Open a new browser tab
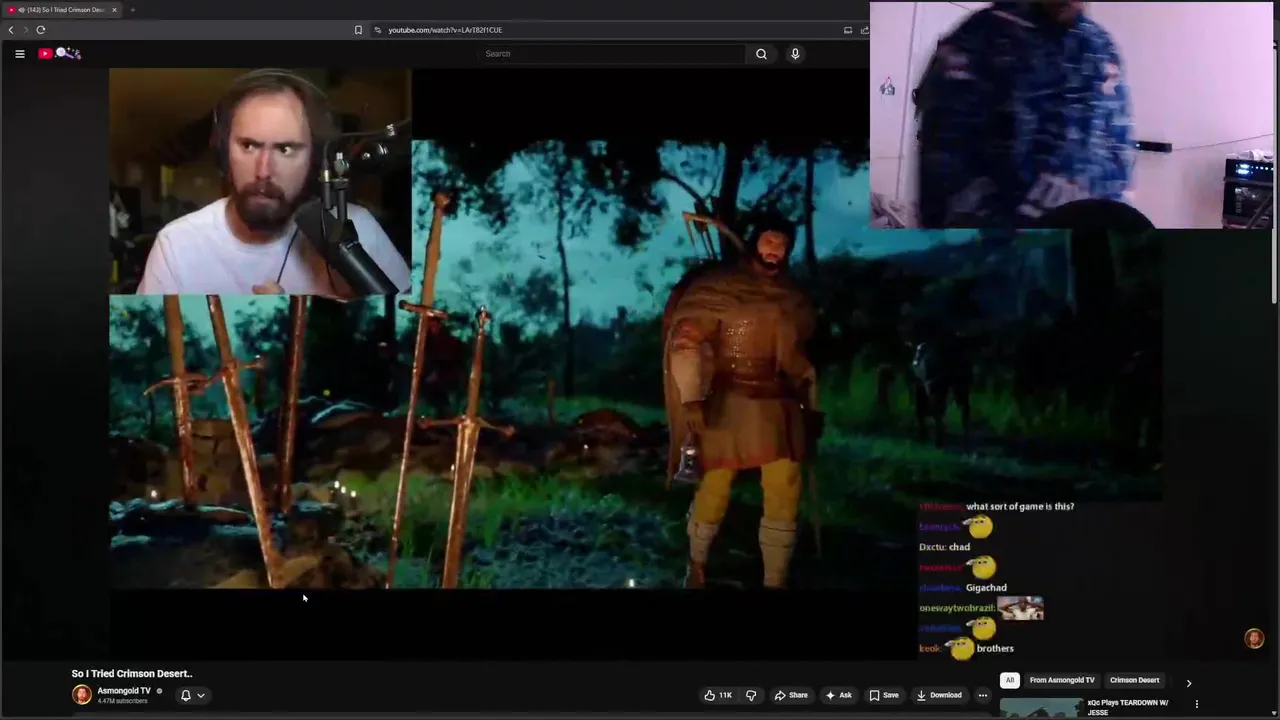 point(132,10)
